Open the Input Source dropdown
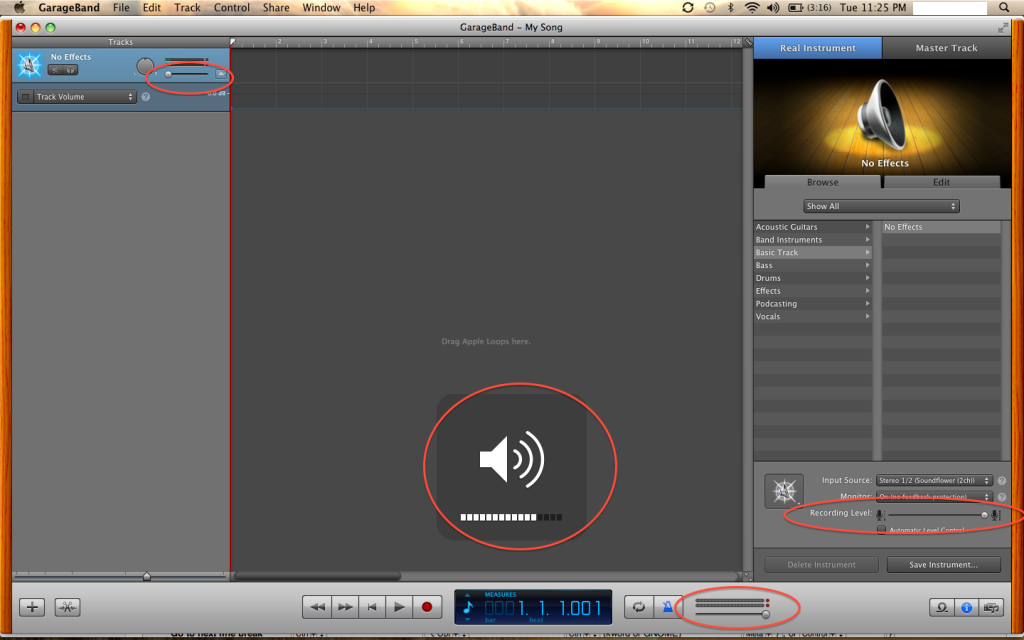 pyautogui.click(x=934, y=480)
